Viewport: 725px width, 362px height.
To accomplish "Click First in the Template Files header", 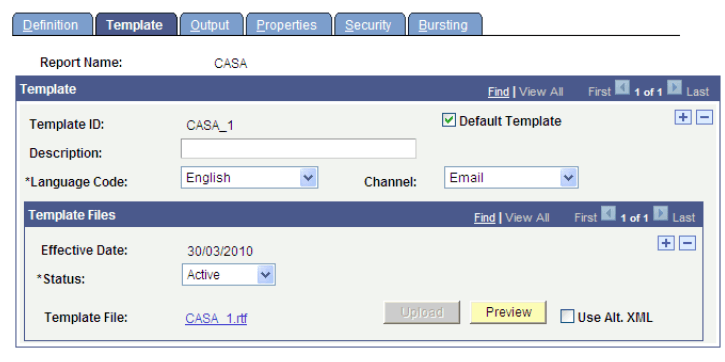I will 585,217.
